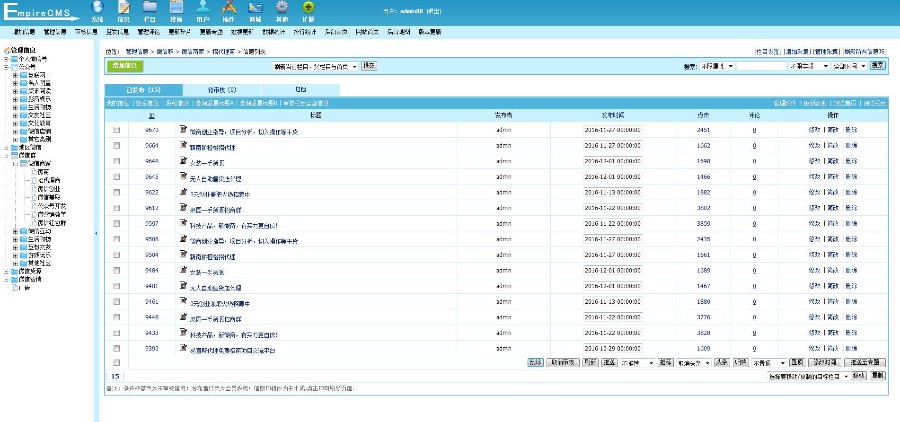The height and width of the screenshot is (422, 900).
Task: Open the 商城 card icon in header
Action: pyautogui.click(x=255, y=7)
